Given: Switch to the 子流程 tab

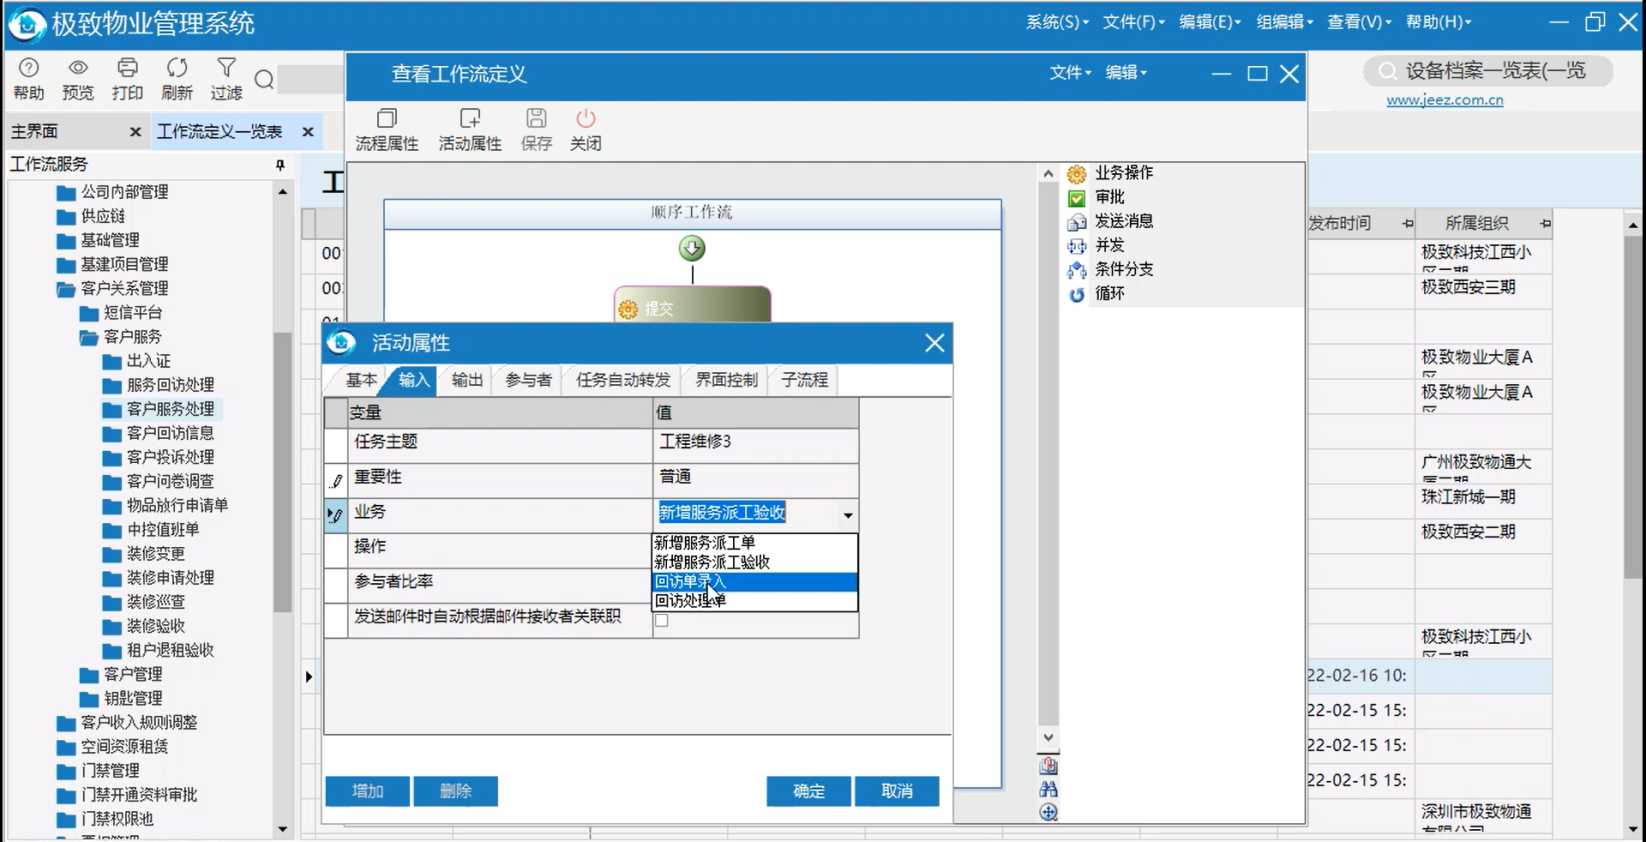Looking at the screenshot, I should click(804, 380).
